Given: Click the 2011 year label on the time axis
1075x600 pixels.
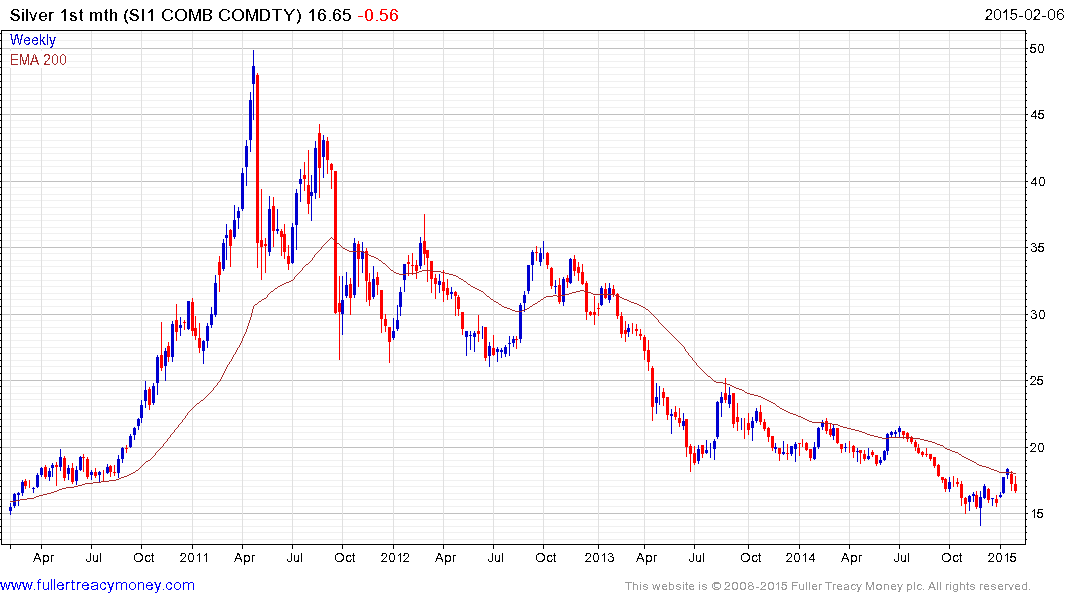Looking at the screenshot, I should (x=194, y=557).
